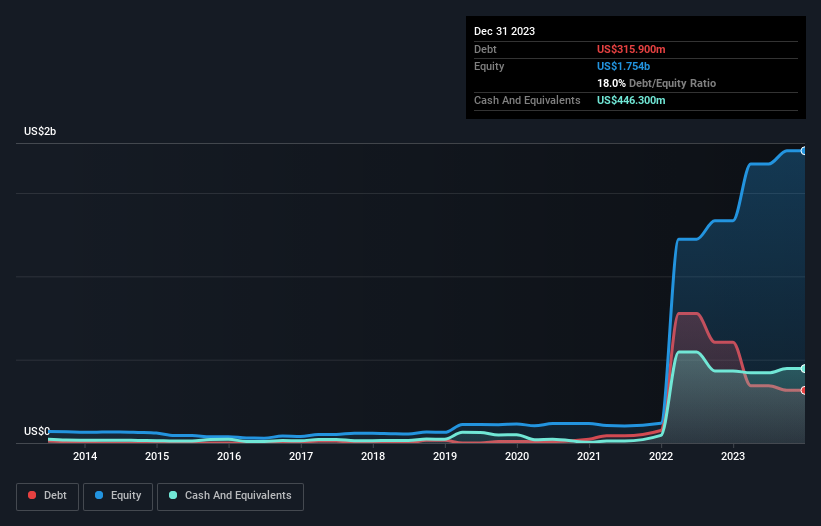821x526 pixels.
Task: Click the 2021 x-axis label
Action: [x=589, y=456]
